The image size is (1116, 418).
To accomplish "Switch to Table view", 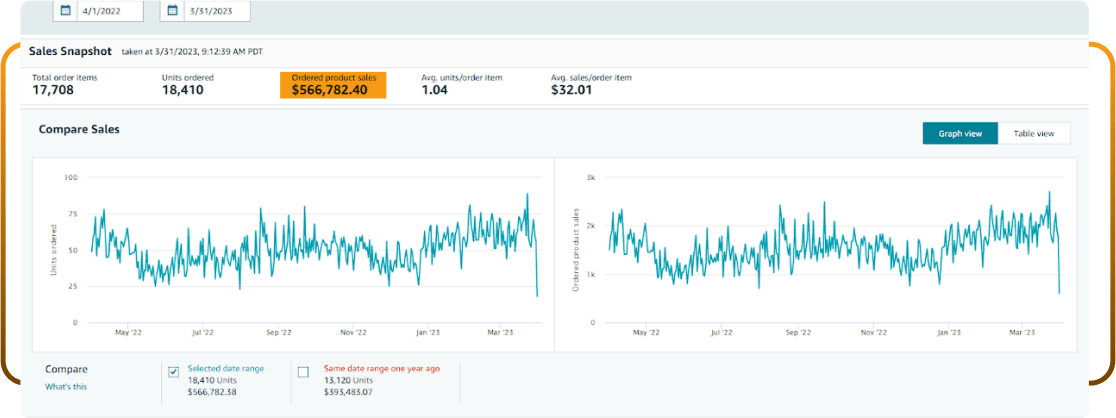I will [1034, 133].
